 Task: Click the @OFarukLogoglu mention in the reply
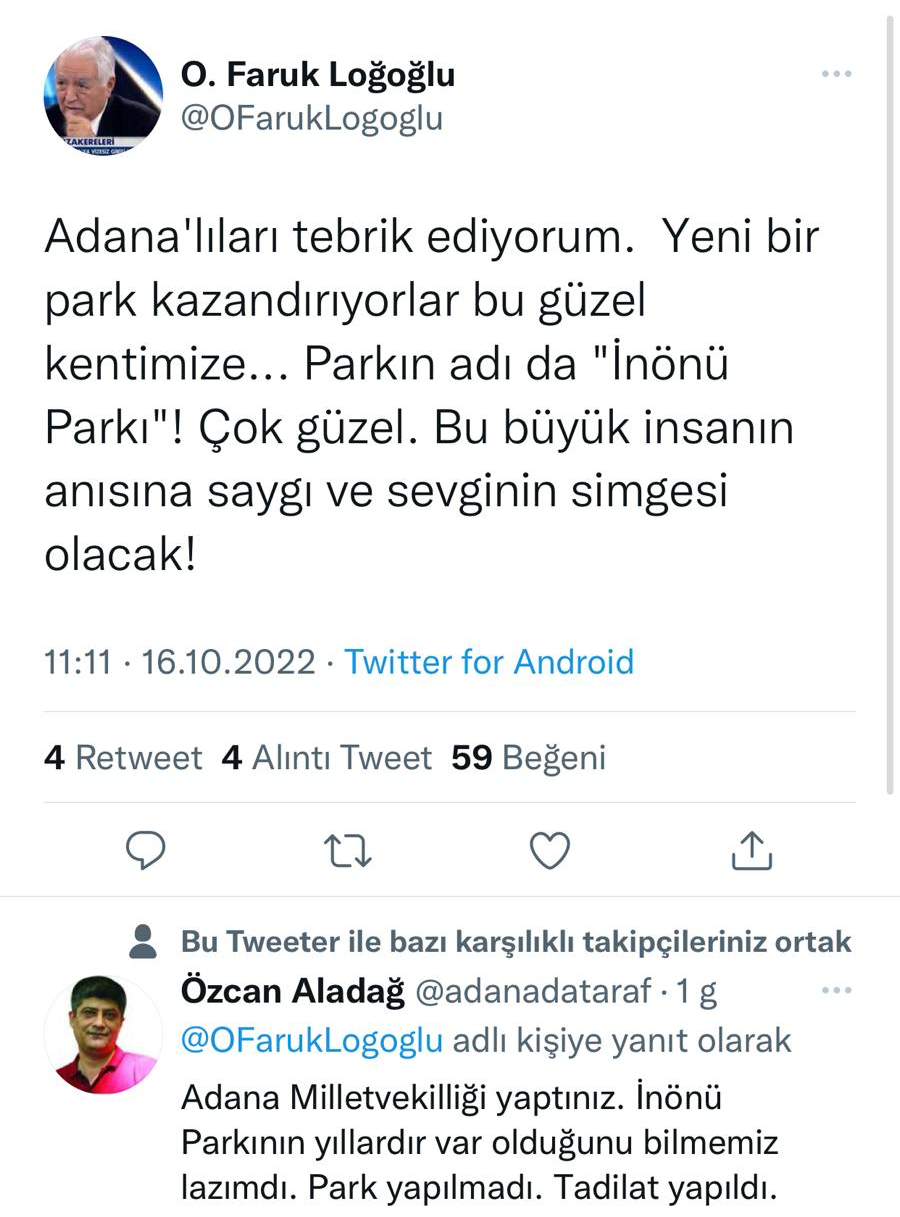(x=311, y=1041)
